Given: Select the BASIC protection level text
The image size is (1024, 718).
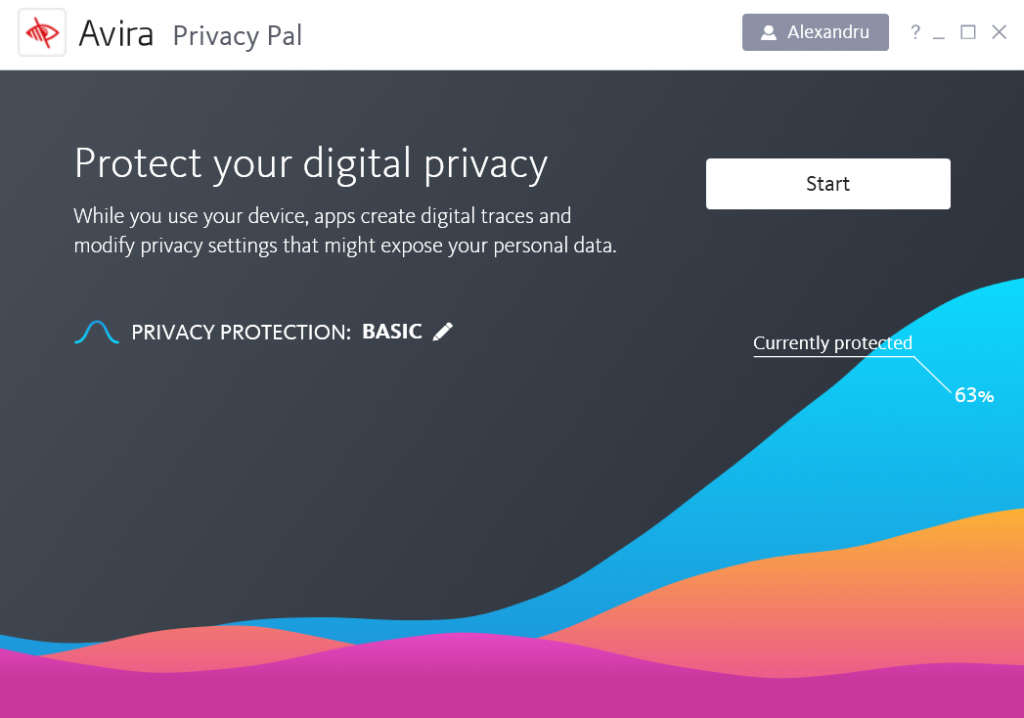Looking at the screenshot, I should click(x=392, y=332).
